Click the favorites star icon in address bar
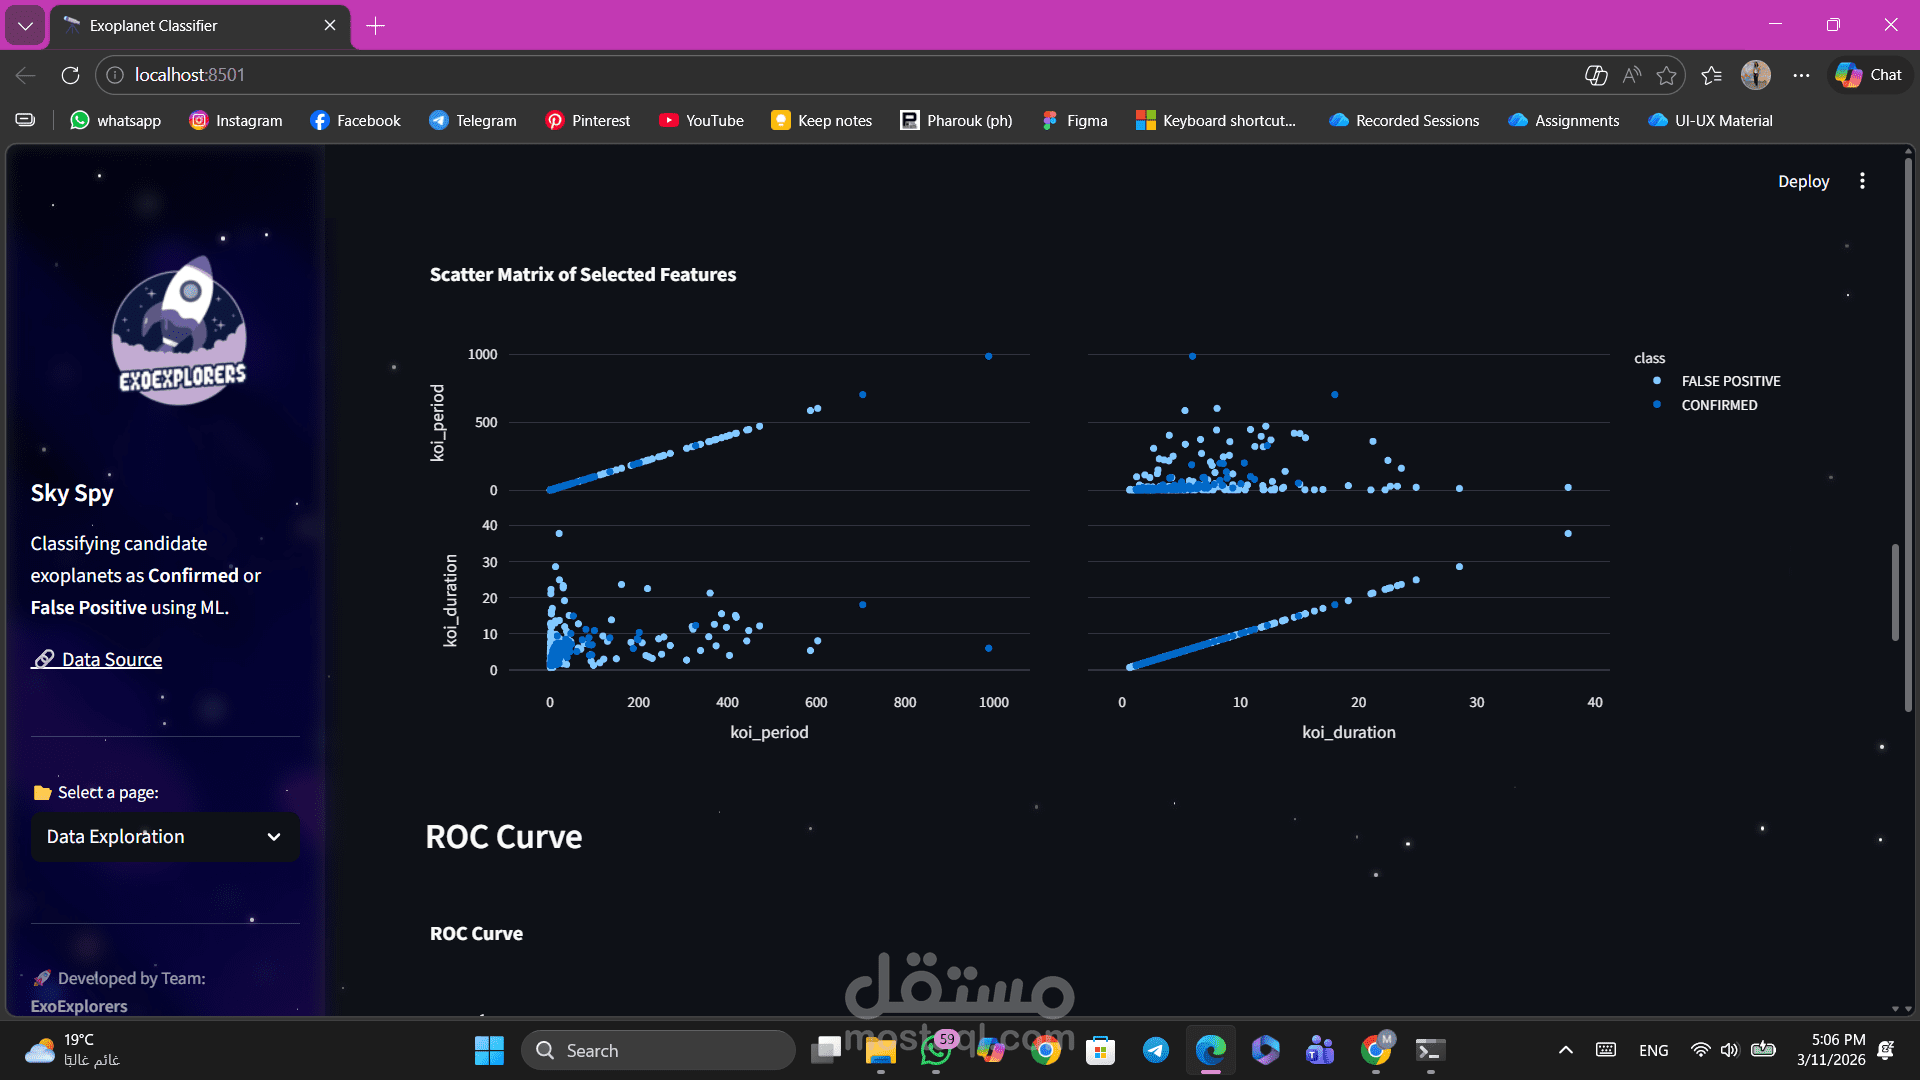This screenshot has height=1080, width=1920. pyautogui.click(x=1666, y=75)
